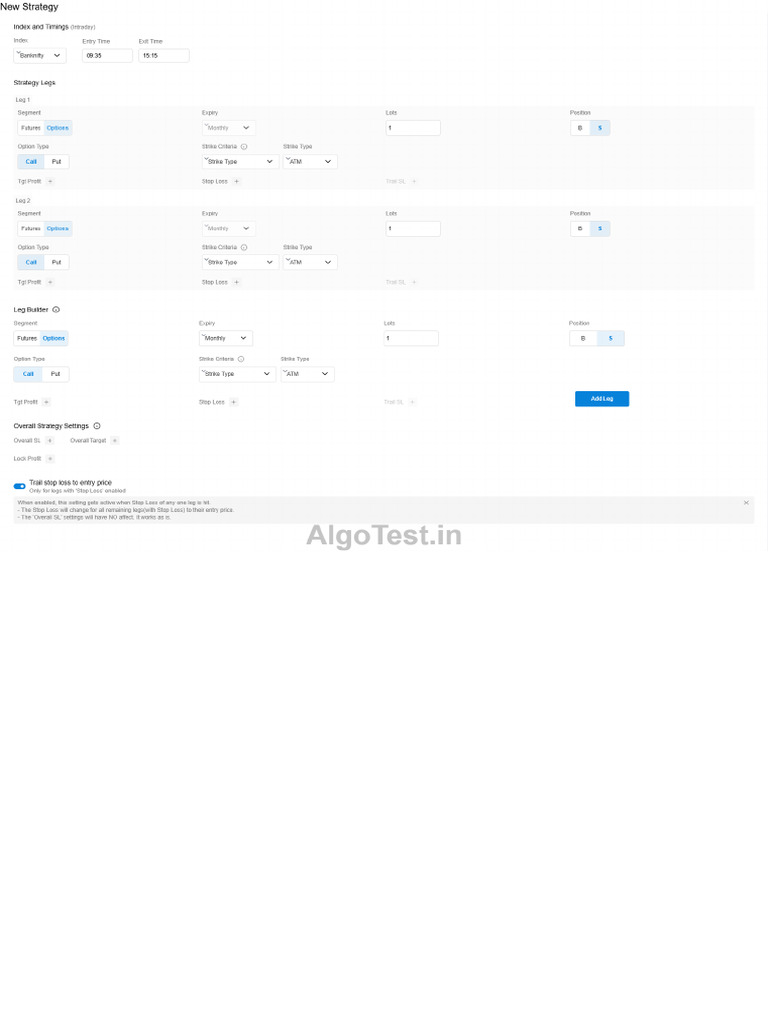Click Leg 1 Strike Criteria info icon
768x1024 pixels.
[x=244, y=146]
